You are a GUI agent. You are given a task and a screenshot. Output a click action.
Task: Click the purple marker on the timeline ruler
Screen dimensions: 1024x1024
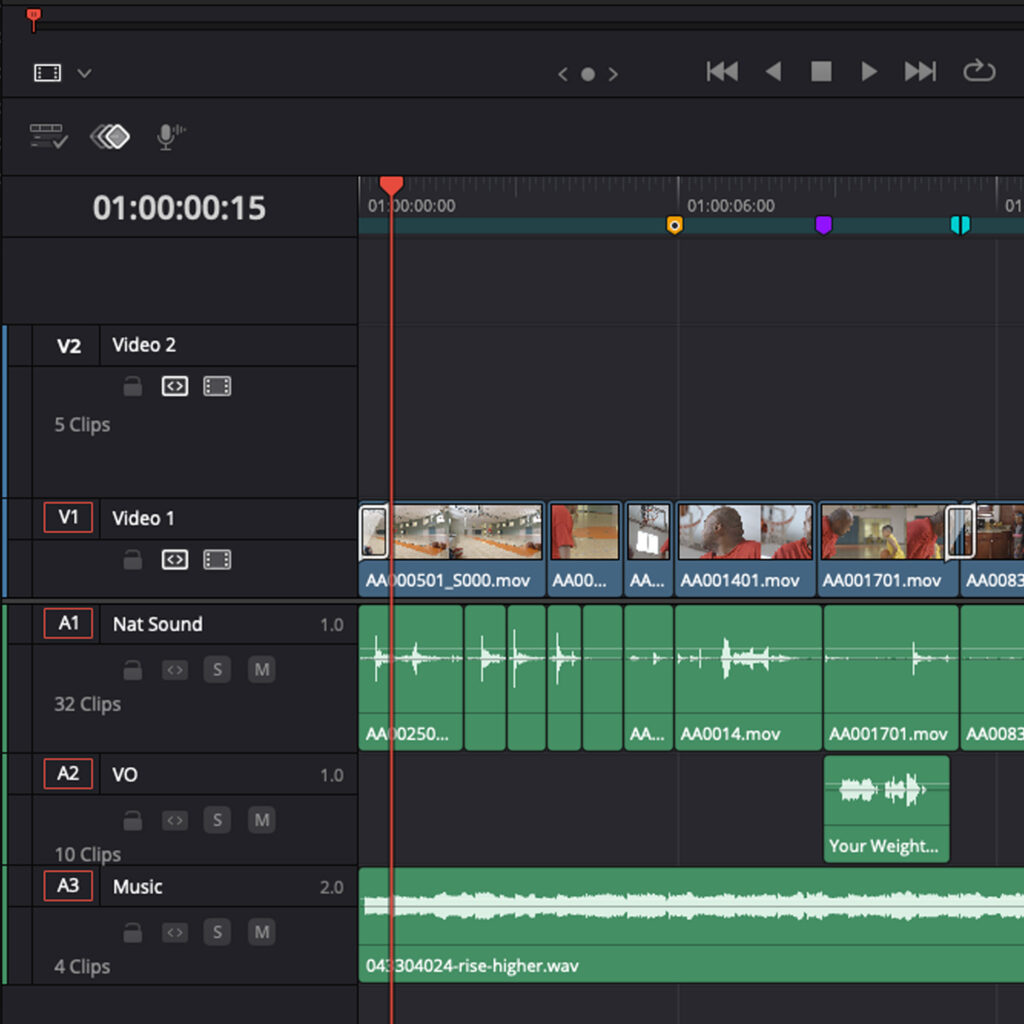point(823,225)
